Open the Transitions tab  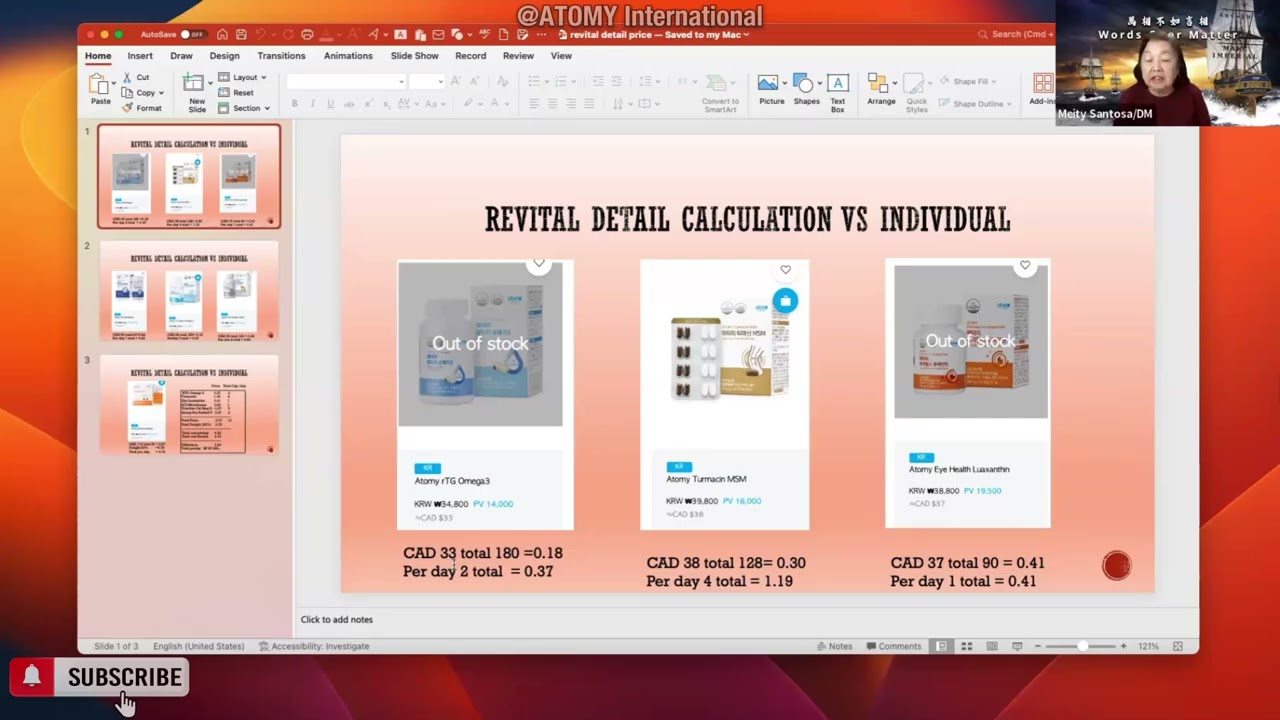[x=281, y=56]
